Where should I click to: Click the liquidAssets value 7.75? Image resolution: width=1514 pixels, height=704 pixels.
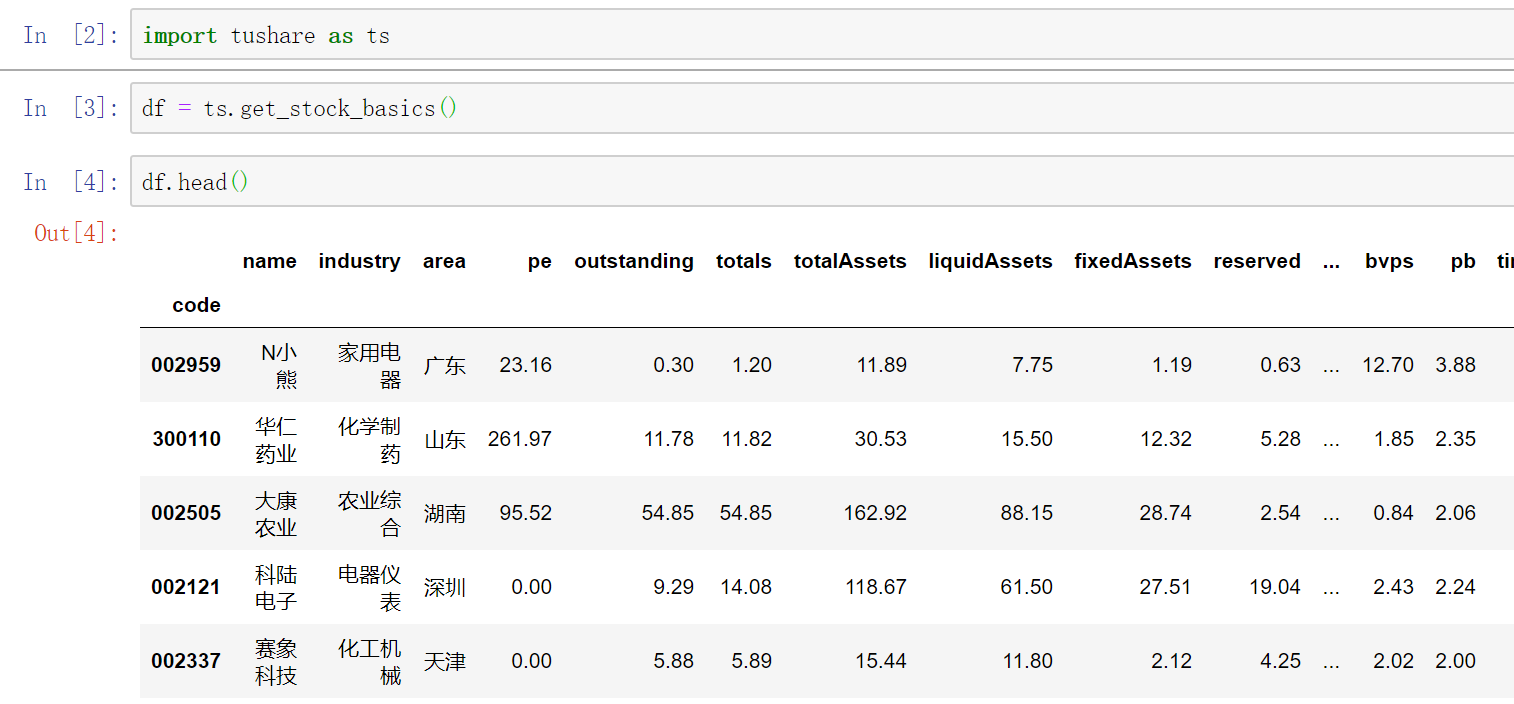click(x=1033, y=365)
